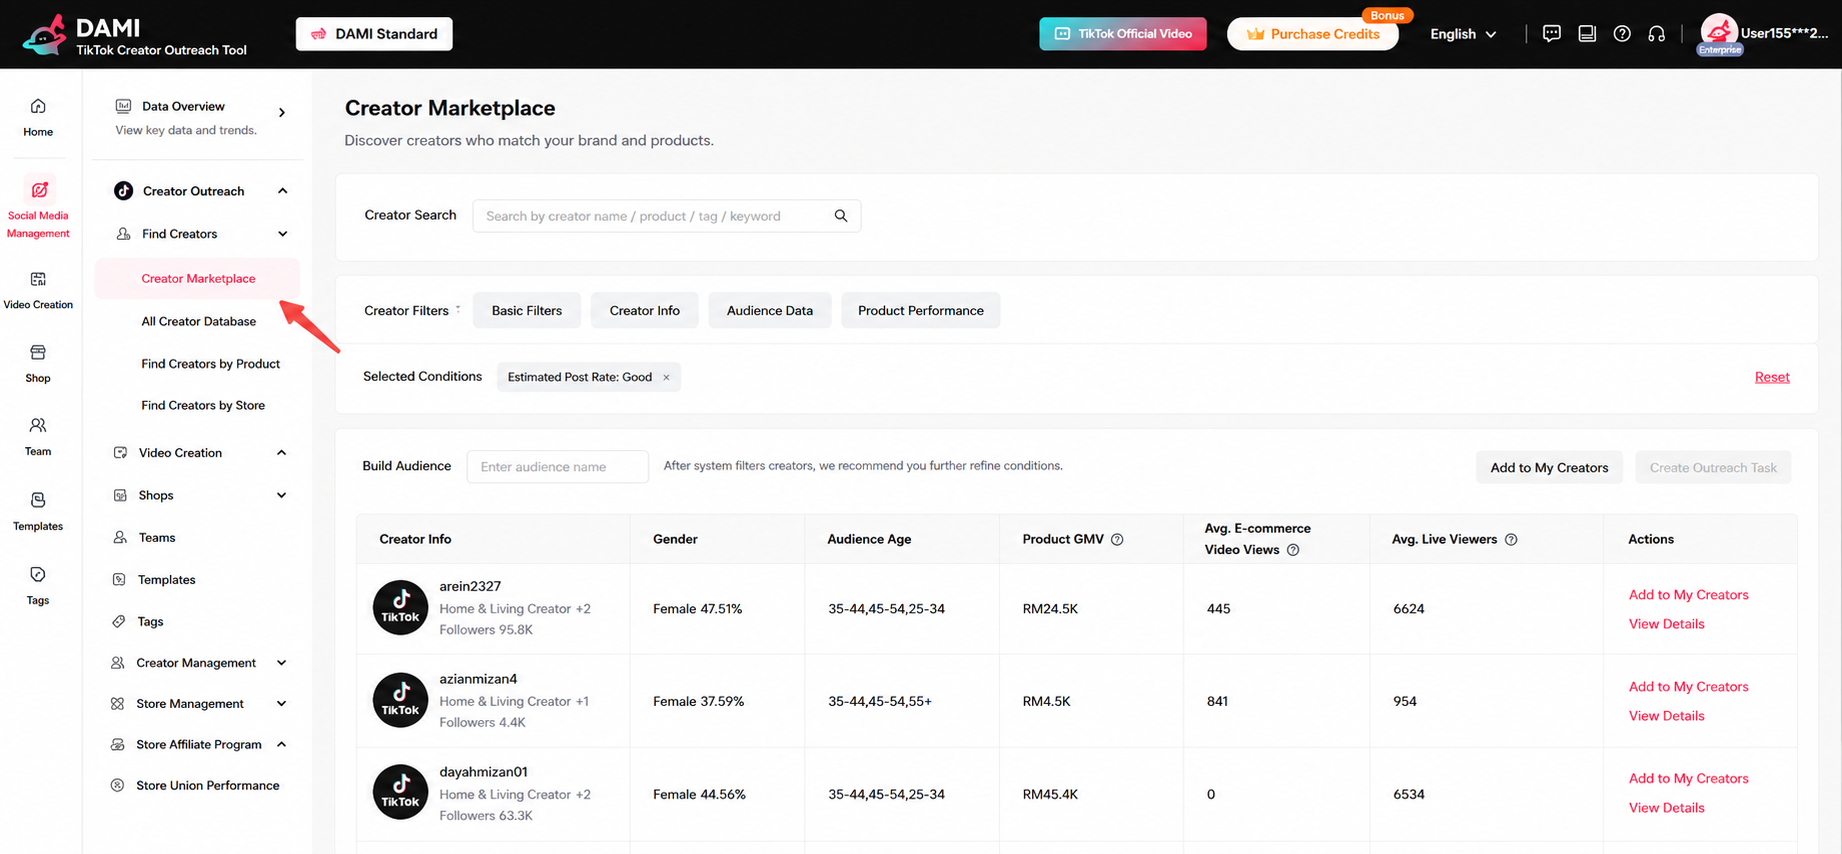The width and height of the screenshot is (1842, 854).
Task: Show Avg. E-commerce Video Views info icon
Action: tap(1293, 550)
